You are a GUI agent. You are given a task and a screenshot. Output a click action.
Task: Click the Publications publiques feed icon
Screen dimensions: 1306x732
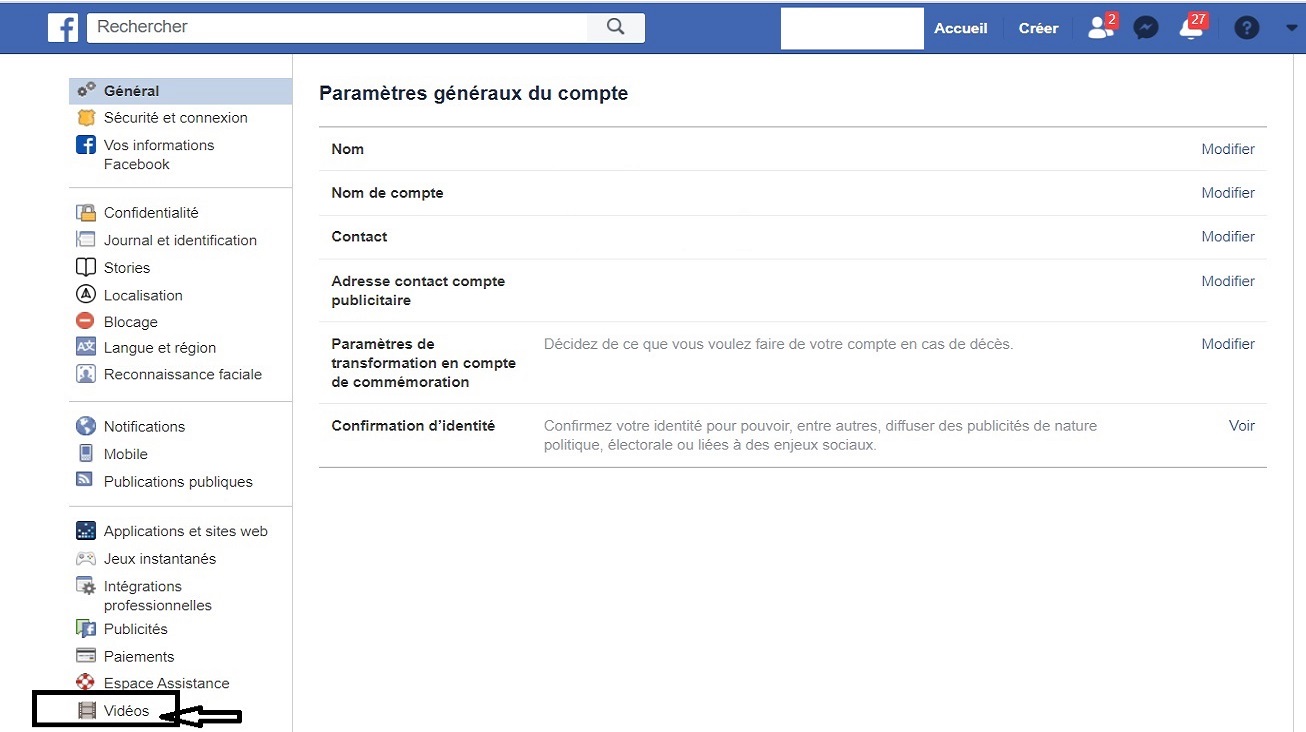(x=86, y=480)
